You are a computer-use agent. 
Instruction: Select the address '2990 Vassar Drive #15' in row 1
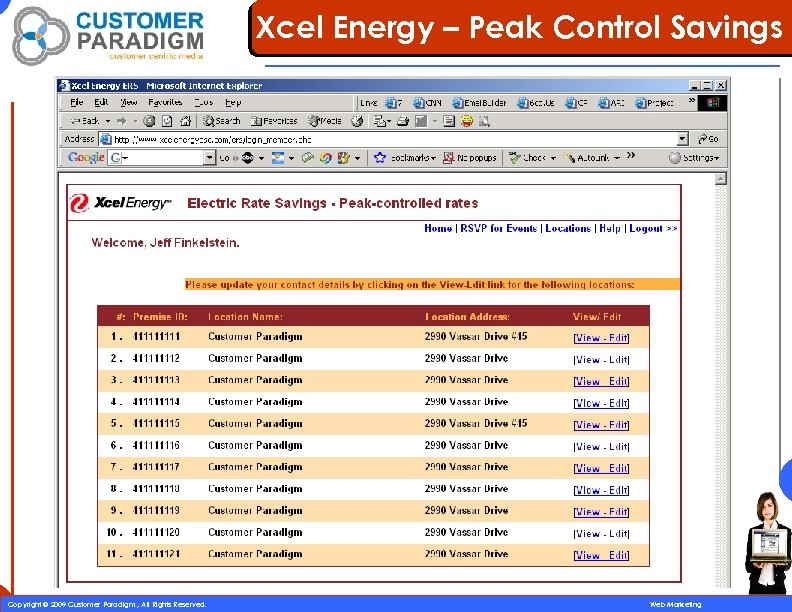[x=476, y=336]
